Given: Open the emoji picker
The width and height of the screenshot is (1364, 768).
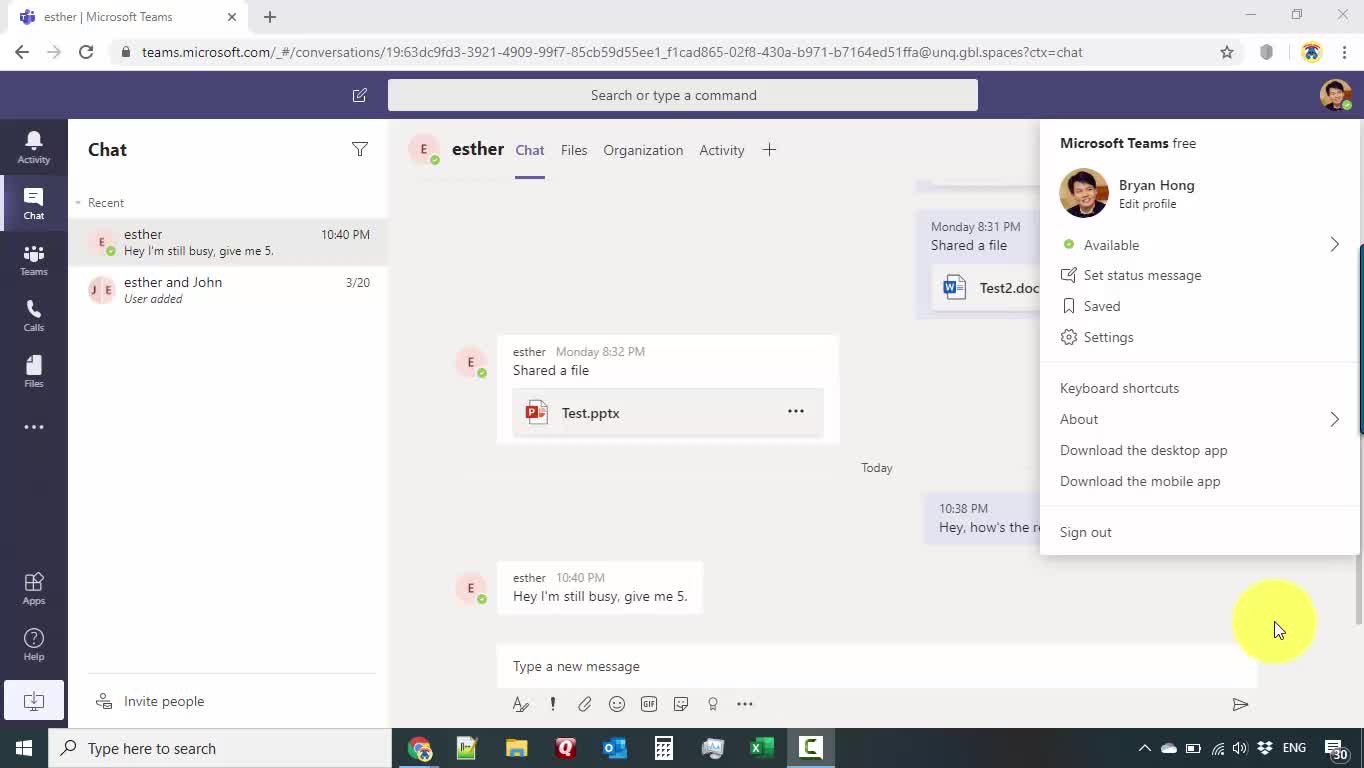Looking at the screenshot, I should coord(617,704).
